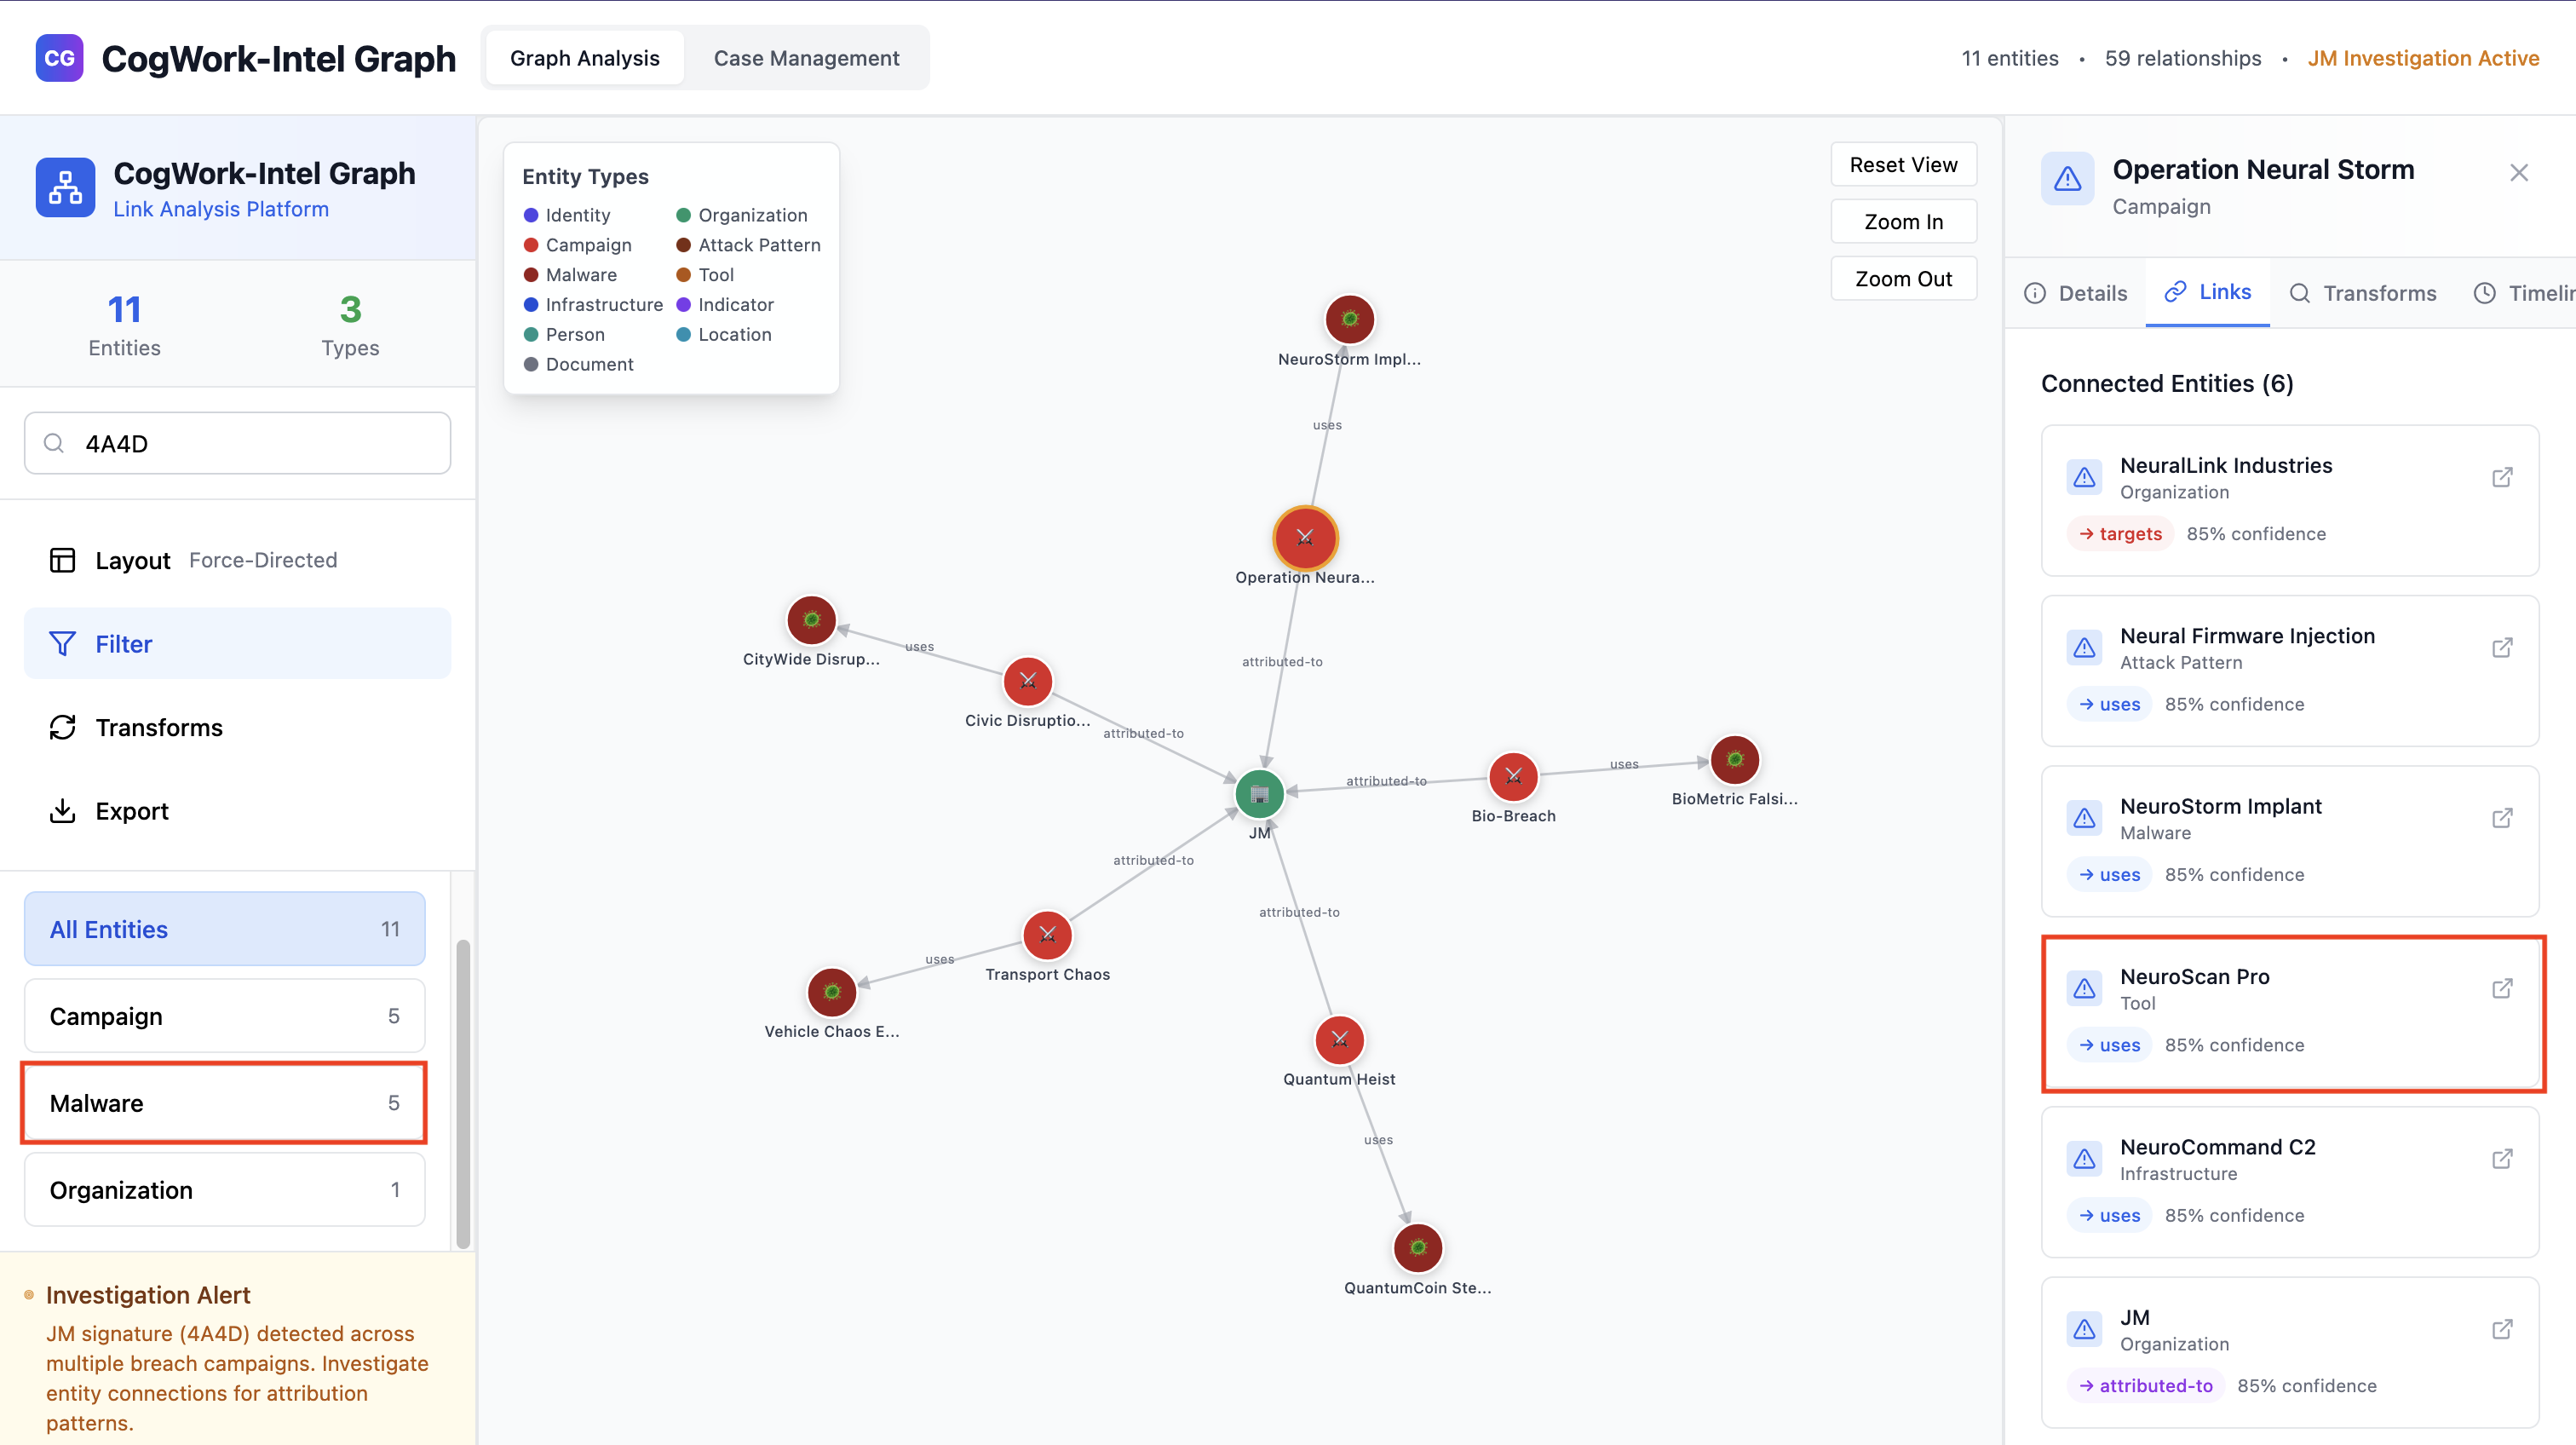Click the CG logo icon in header
Image resolution: width=2576 pixels, height=1445 pixels.
pyautogui.click(x=59, y=58)
